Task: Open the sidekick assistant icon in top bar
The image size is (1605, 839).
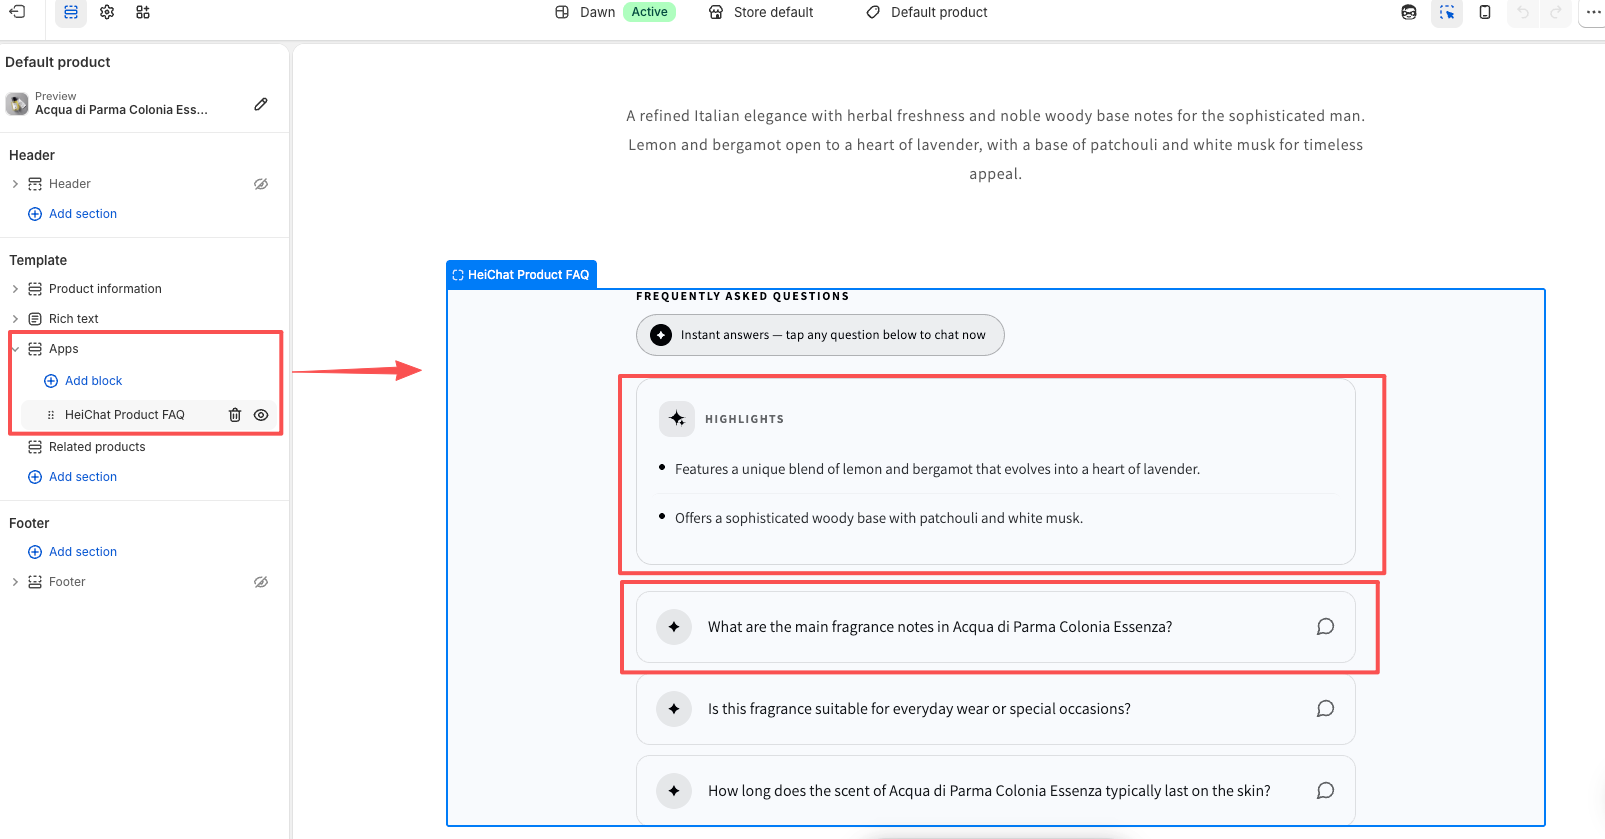Action: coord(1409,12)
